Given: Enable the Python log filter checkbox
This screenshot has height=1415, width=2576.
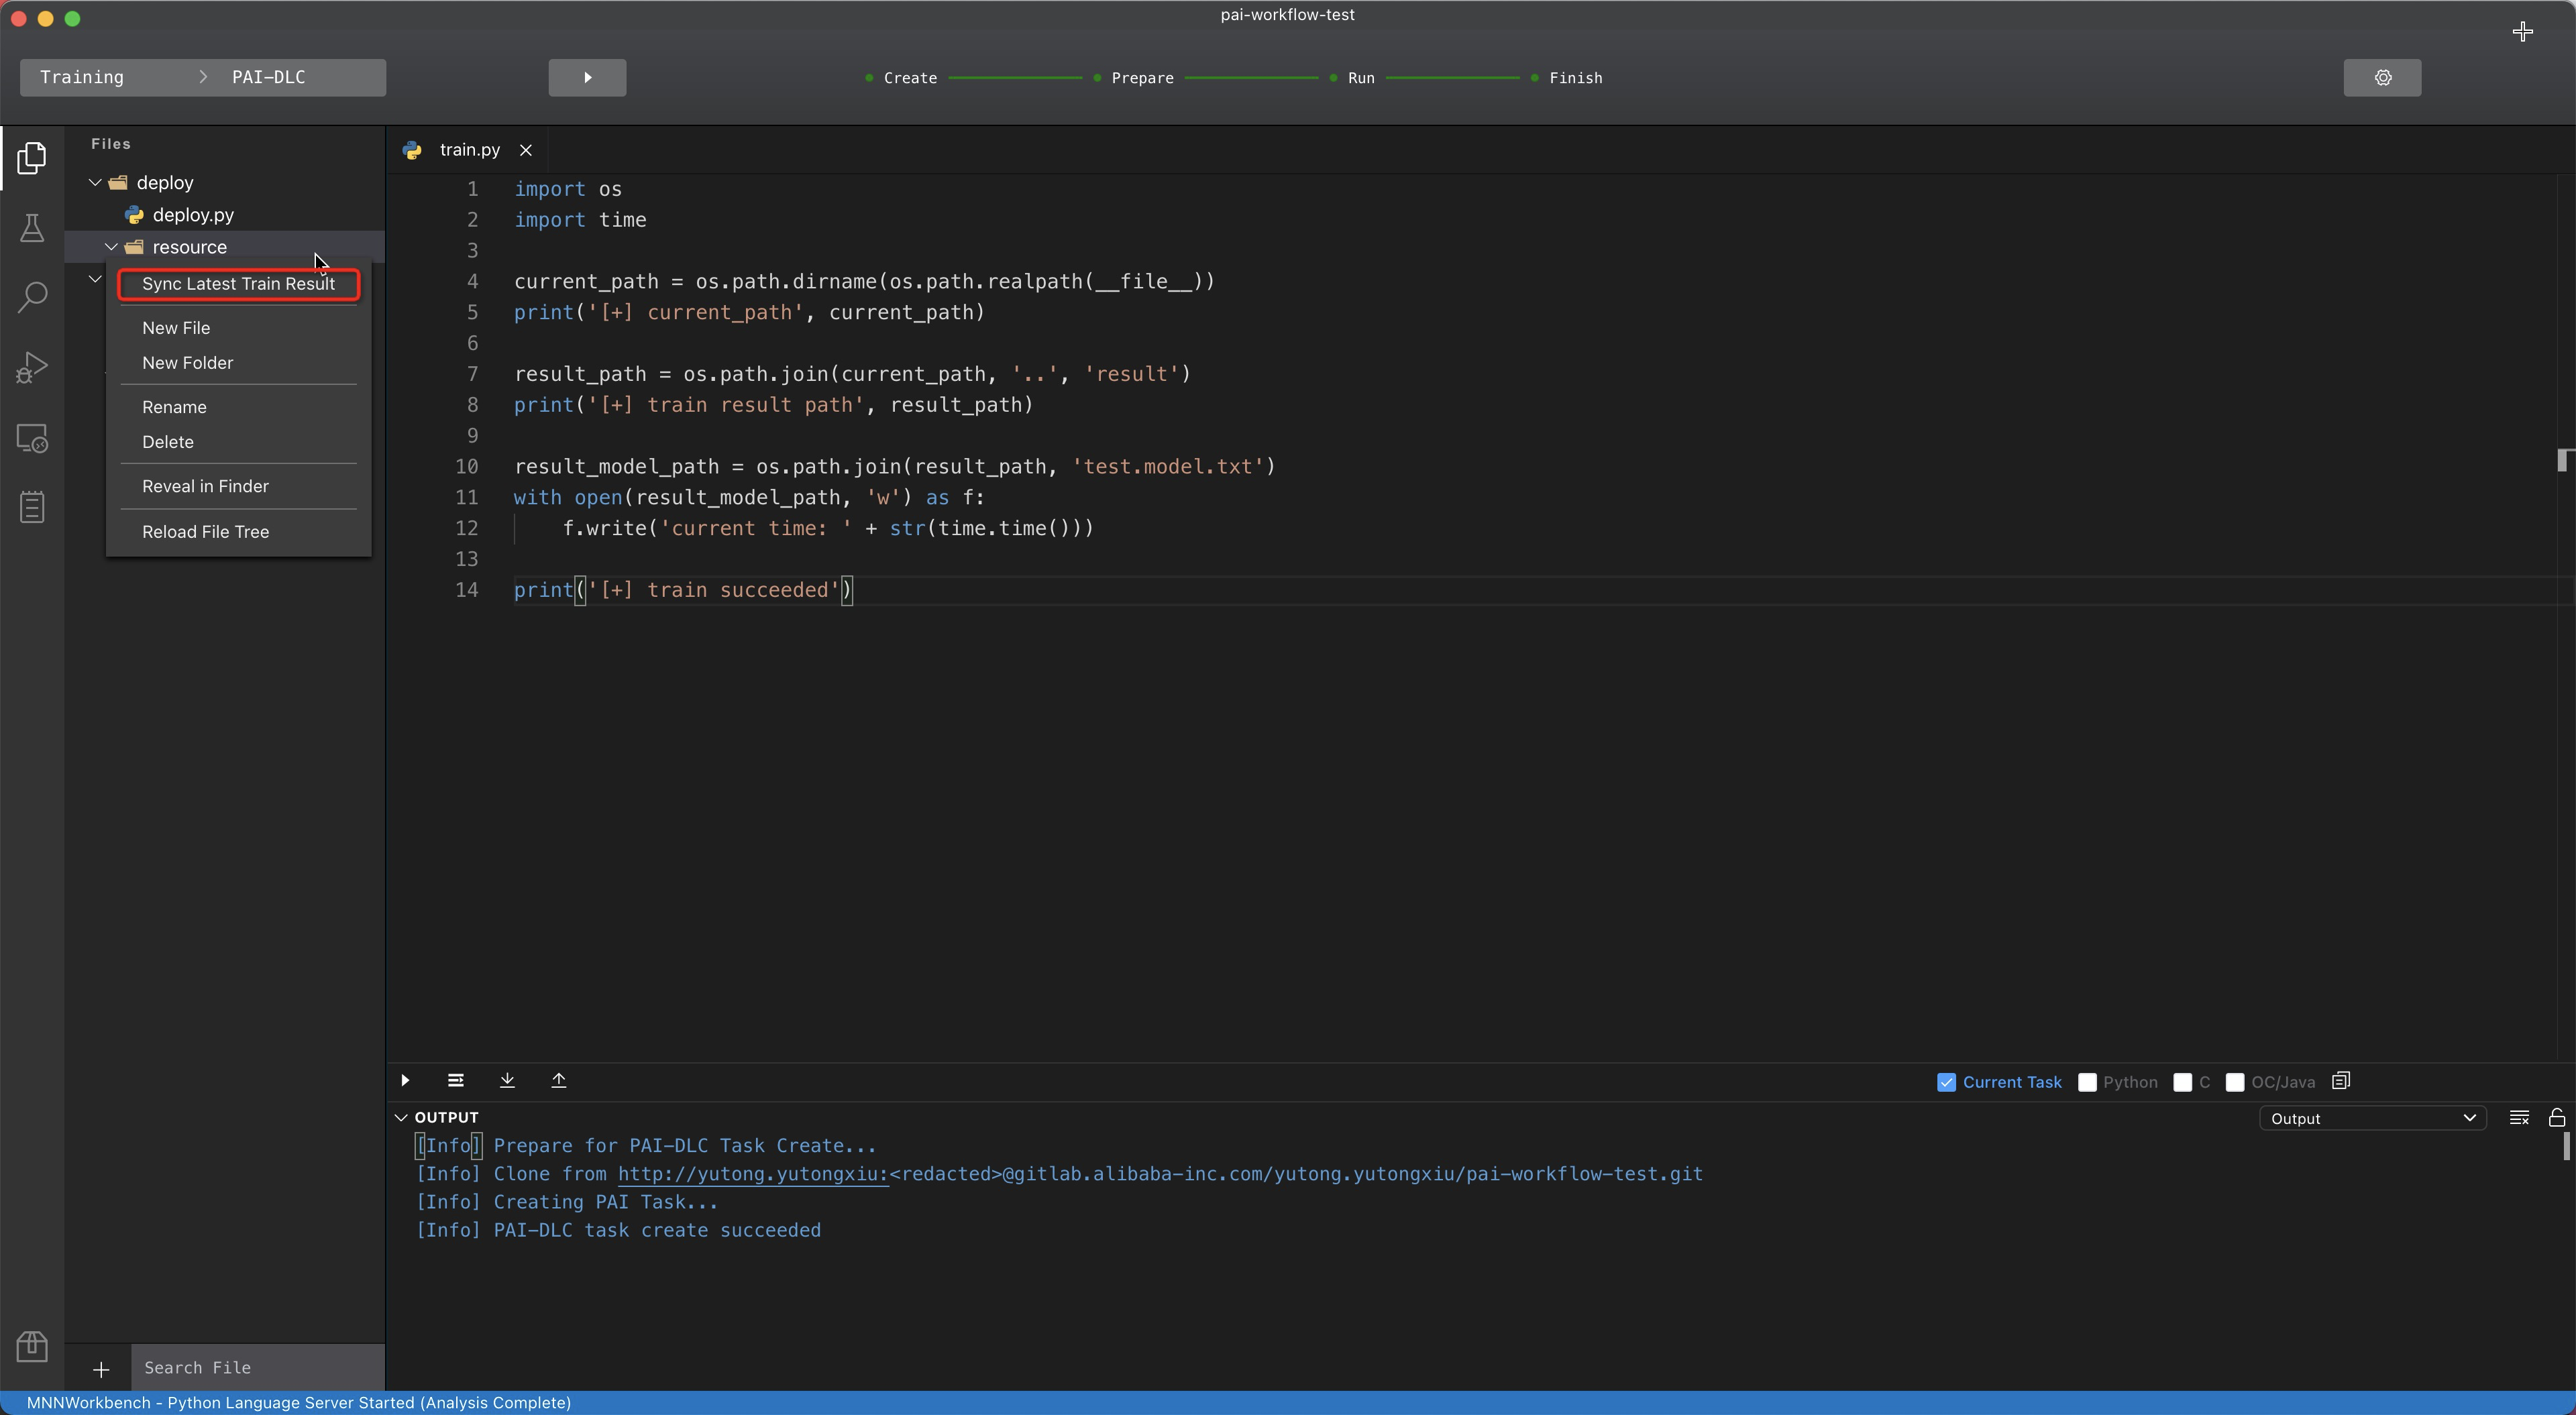Looking at the screenshot, I should tap(2087, 1082).
